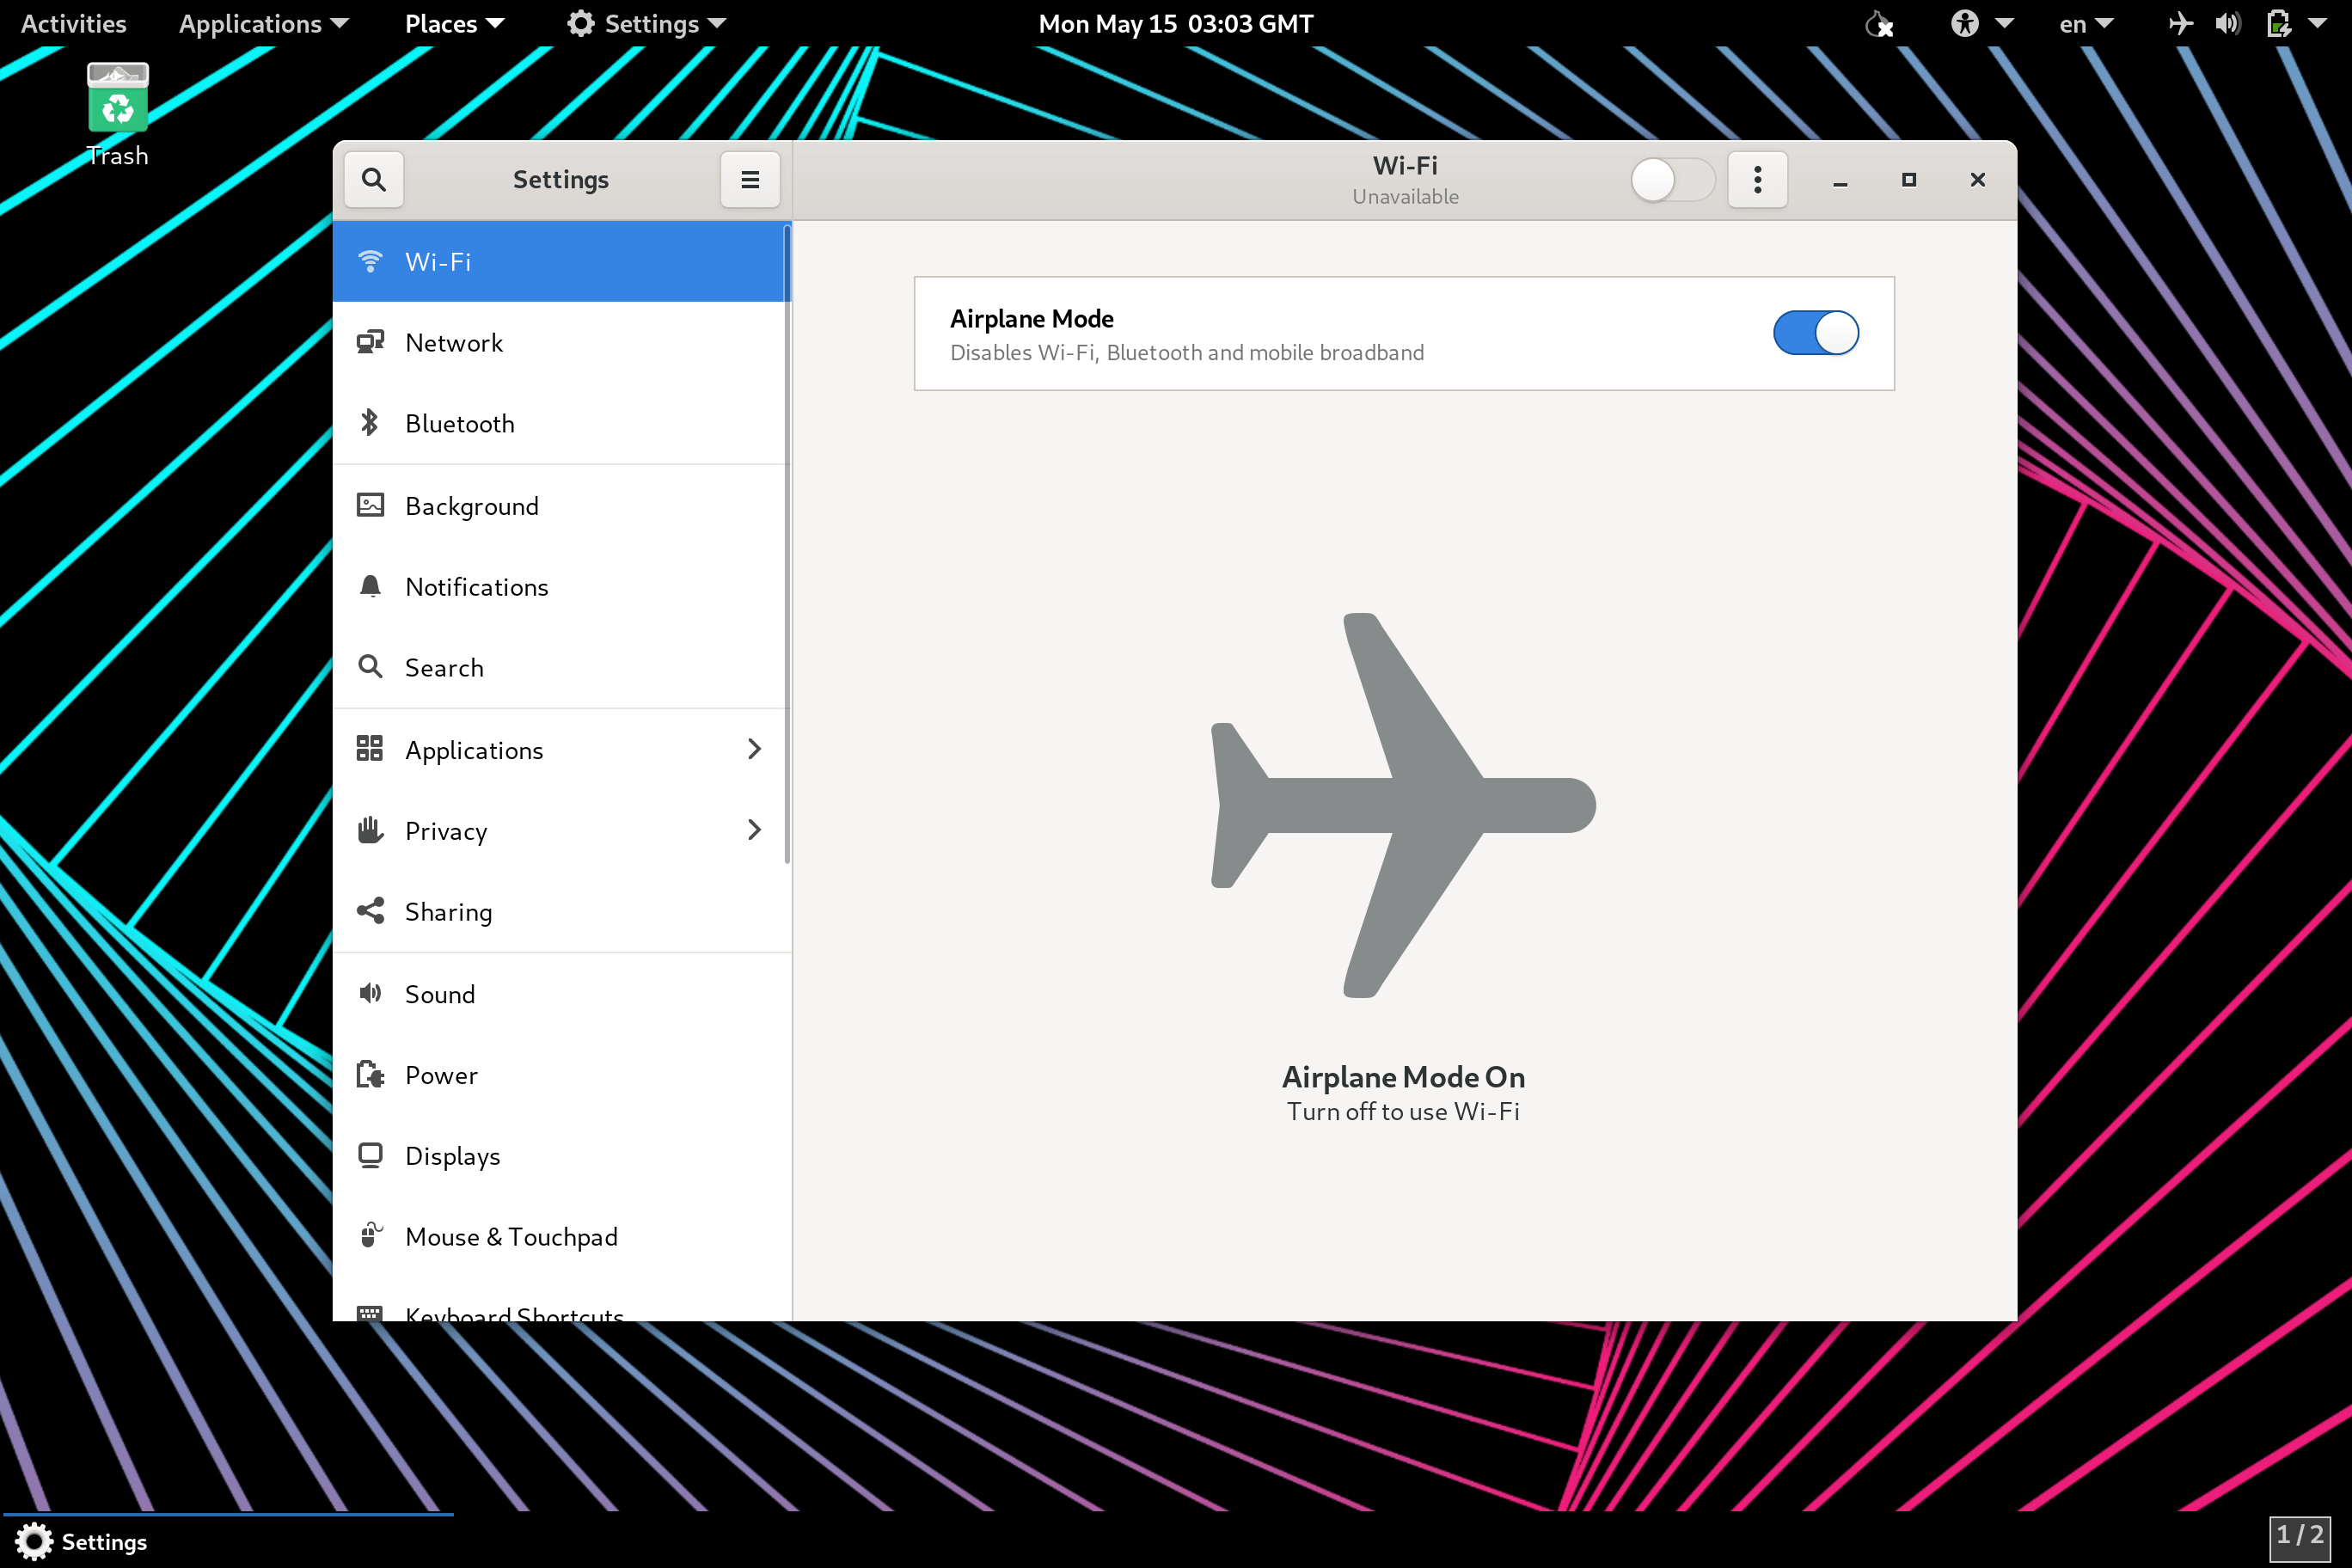This screenshot has width=2352, height=1568.
Task: Open the Displays settings panel
Action: (x=561, y=1156)
